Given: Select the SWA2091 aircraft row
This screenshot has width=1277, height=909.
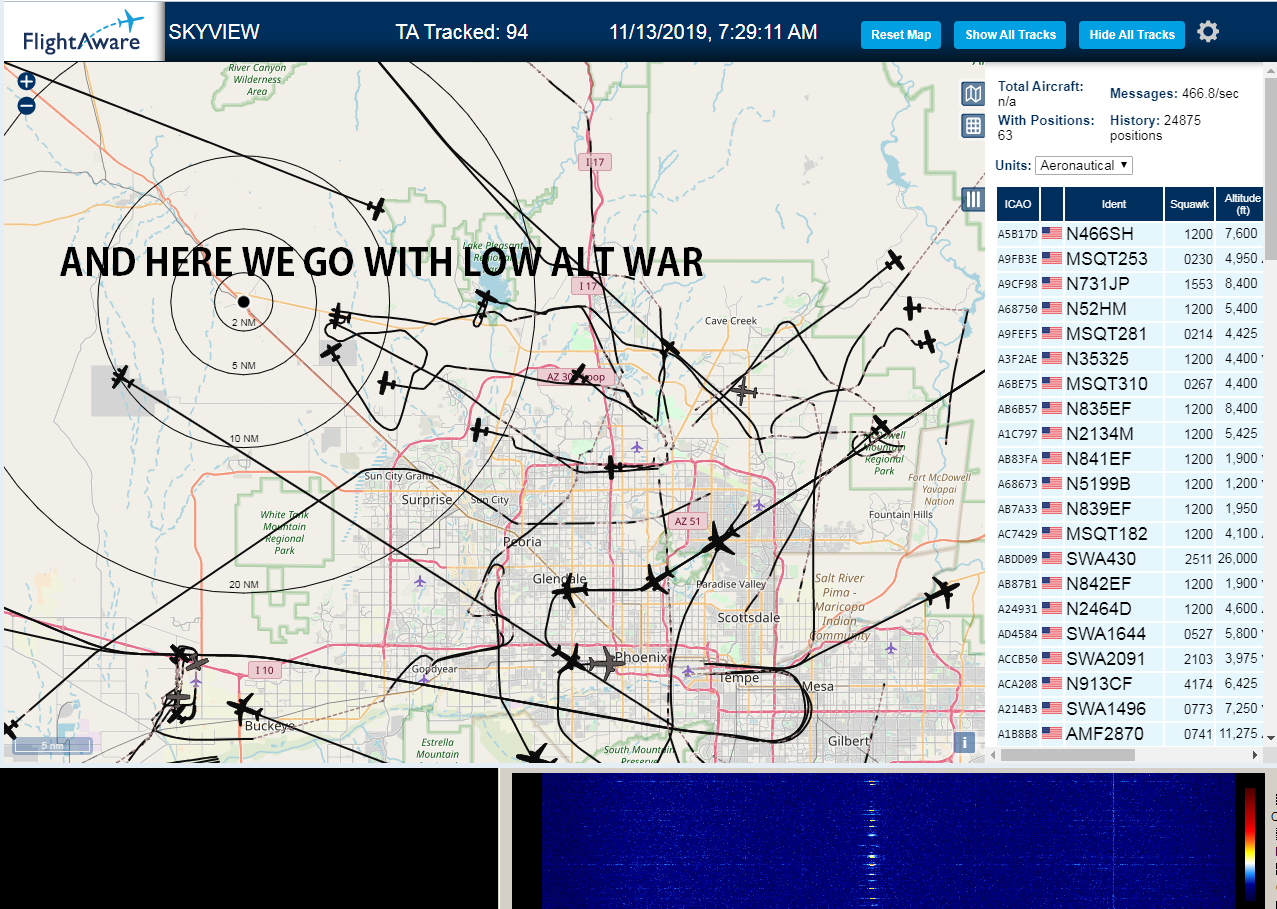Looking at the screenshot, I should [x=1131, y=658].
